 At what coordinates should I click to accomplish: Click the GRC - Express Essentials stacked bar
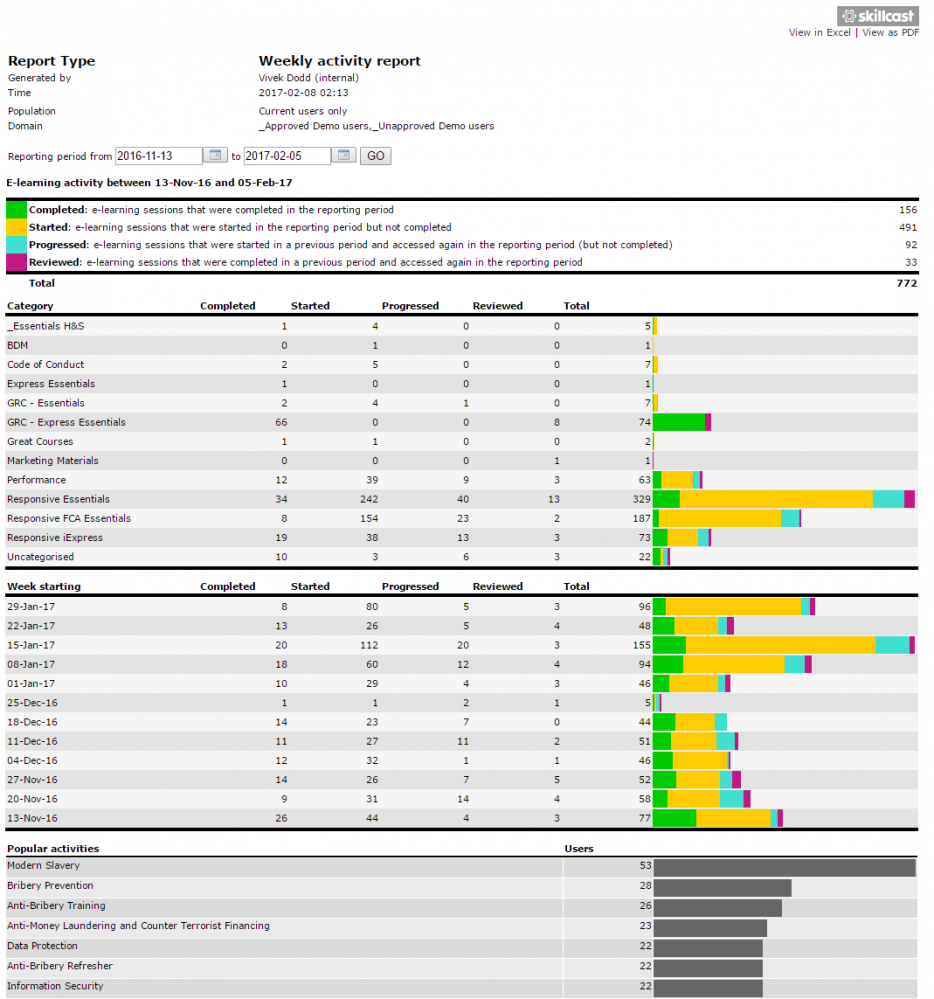click(682, 422)
